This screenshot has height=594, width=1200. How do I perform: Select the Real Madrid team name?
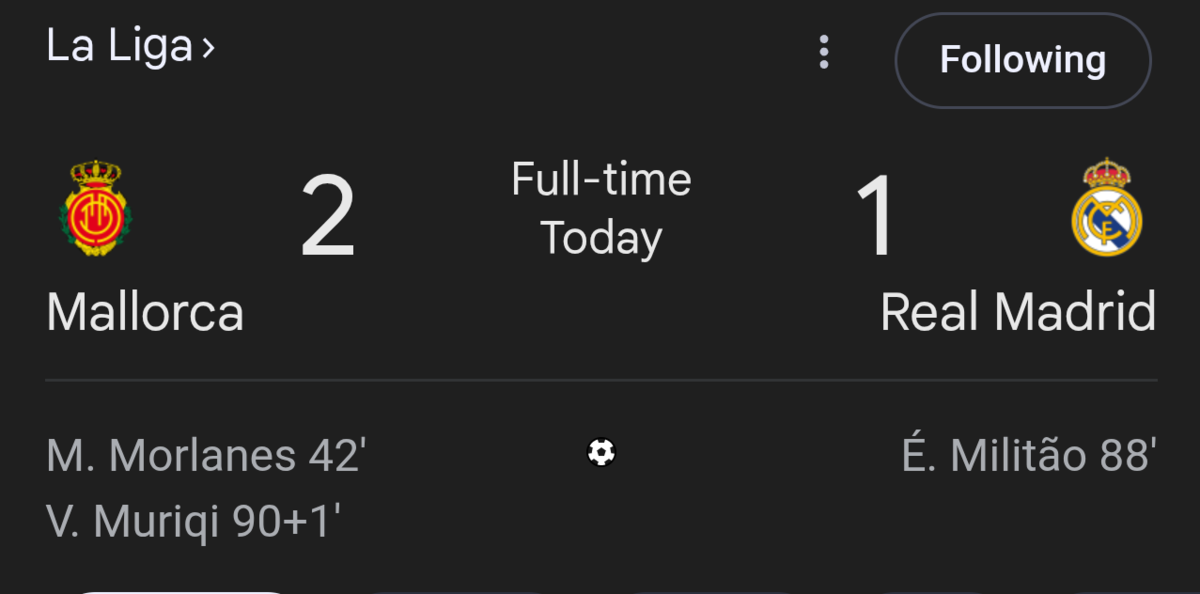[x=1018, y=312]
